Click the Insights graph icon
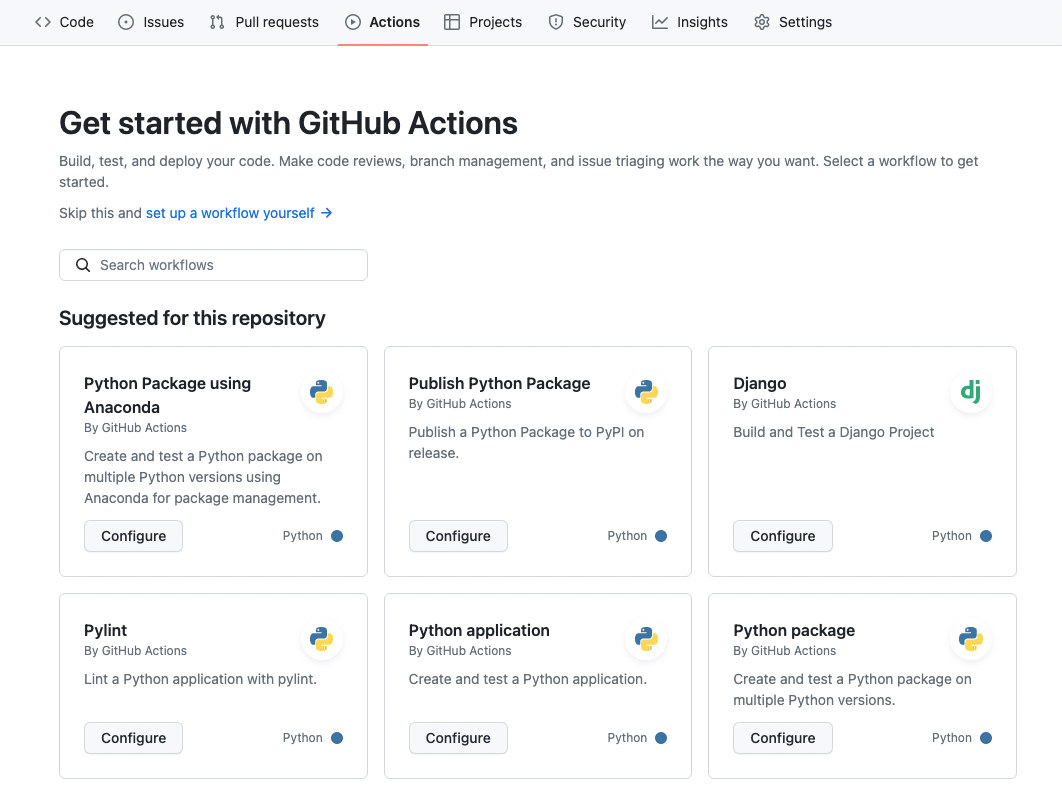Screen dimensions: 1062x796 click(660, 22)
